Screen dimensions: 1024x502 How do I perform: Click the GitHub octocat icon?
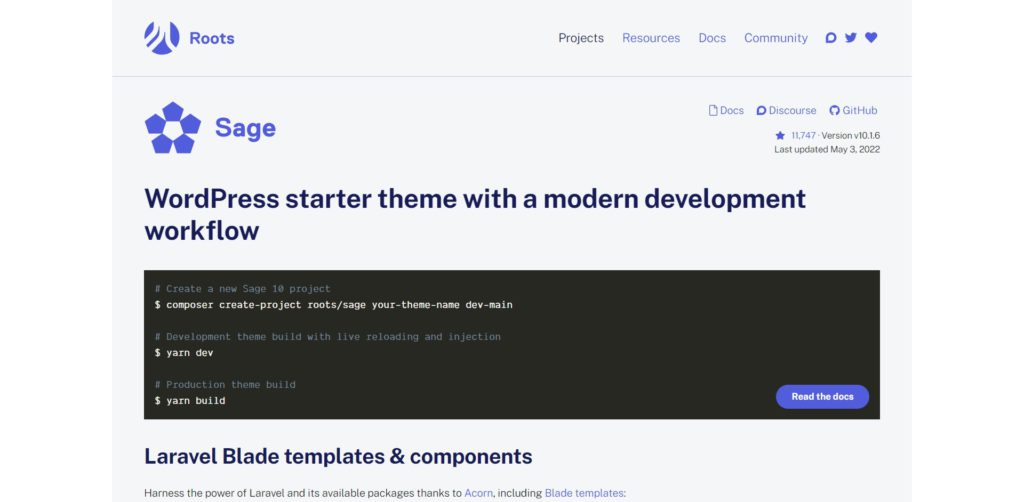point(834,110)
